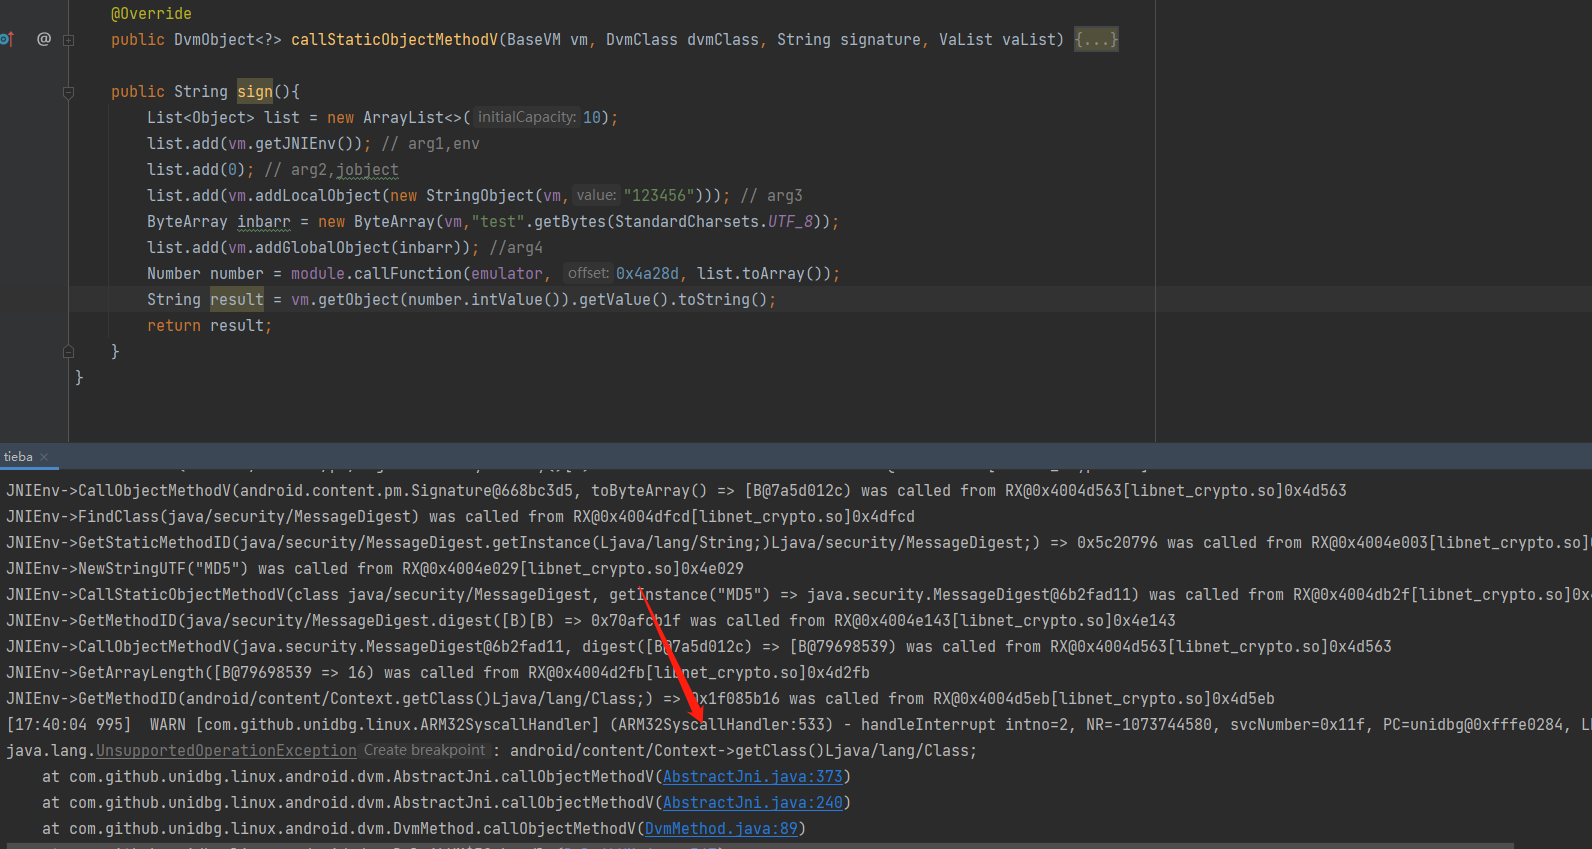Collapse the sign() method fold toggle
The image size is (1592, 849).
68,92
